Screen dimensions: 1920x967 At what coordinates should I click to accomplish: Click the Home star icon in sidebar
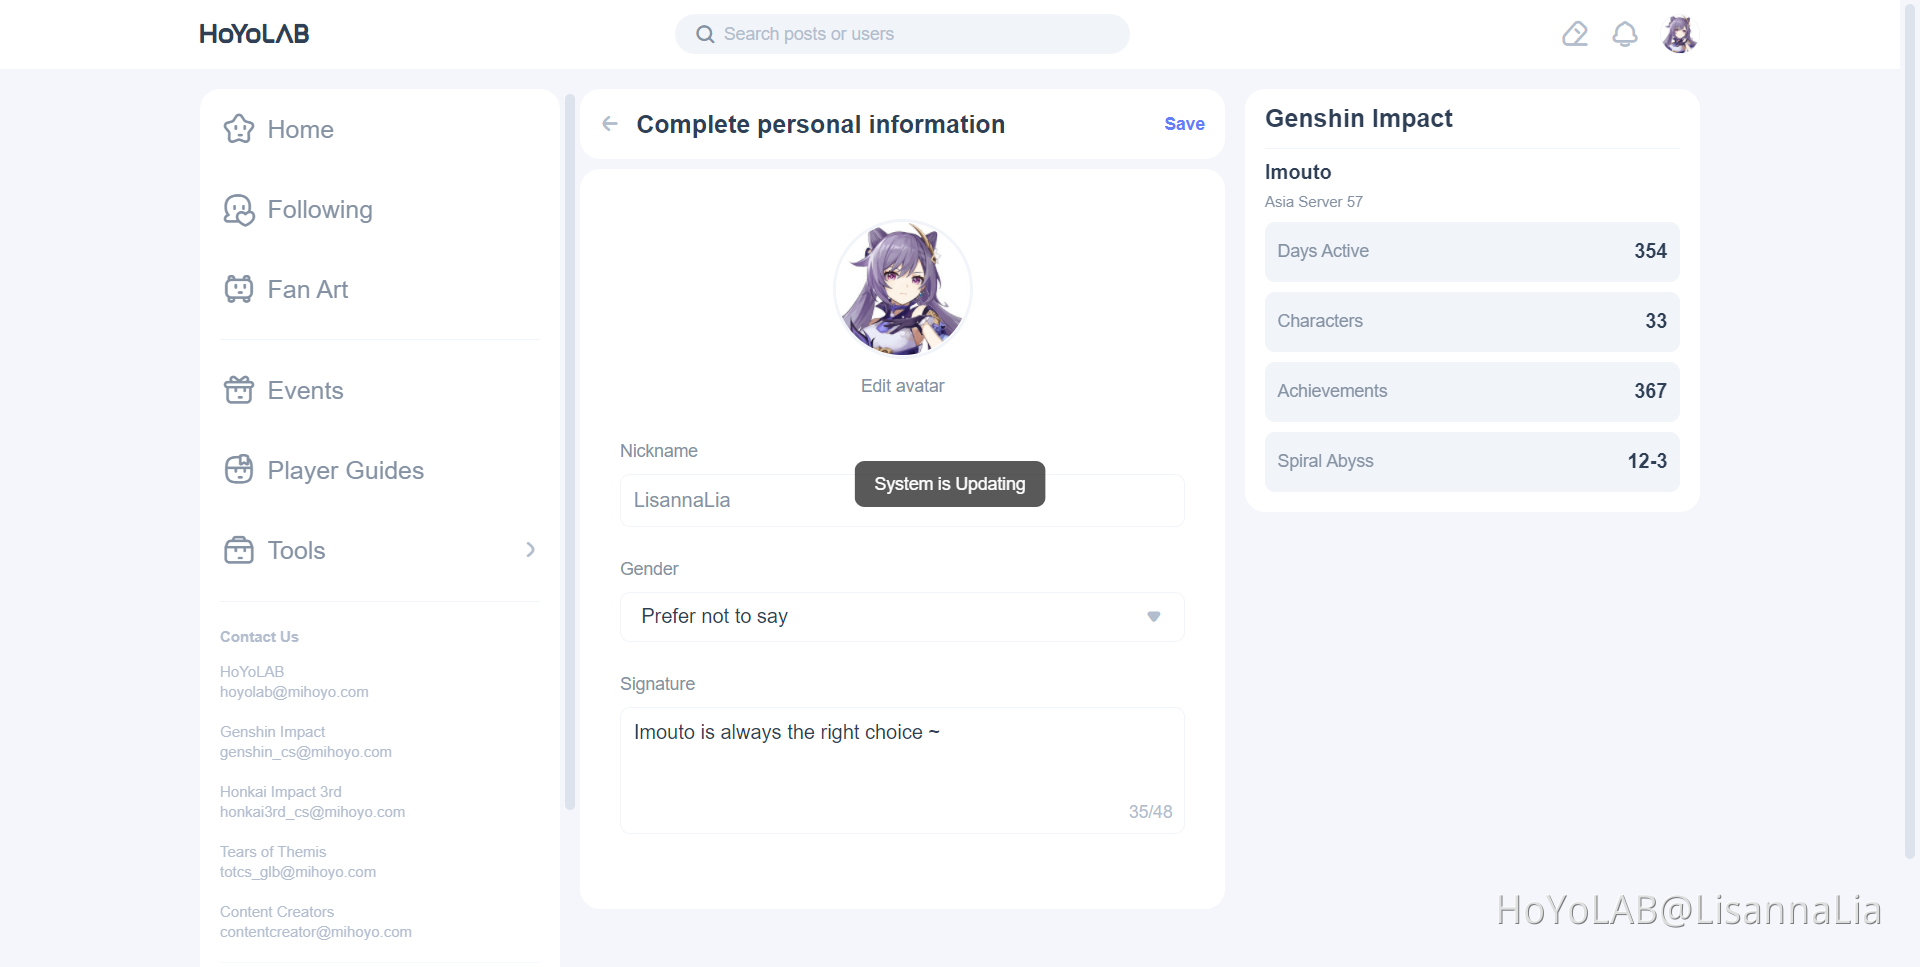point(239,129)
